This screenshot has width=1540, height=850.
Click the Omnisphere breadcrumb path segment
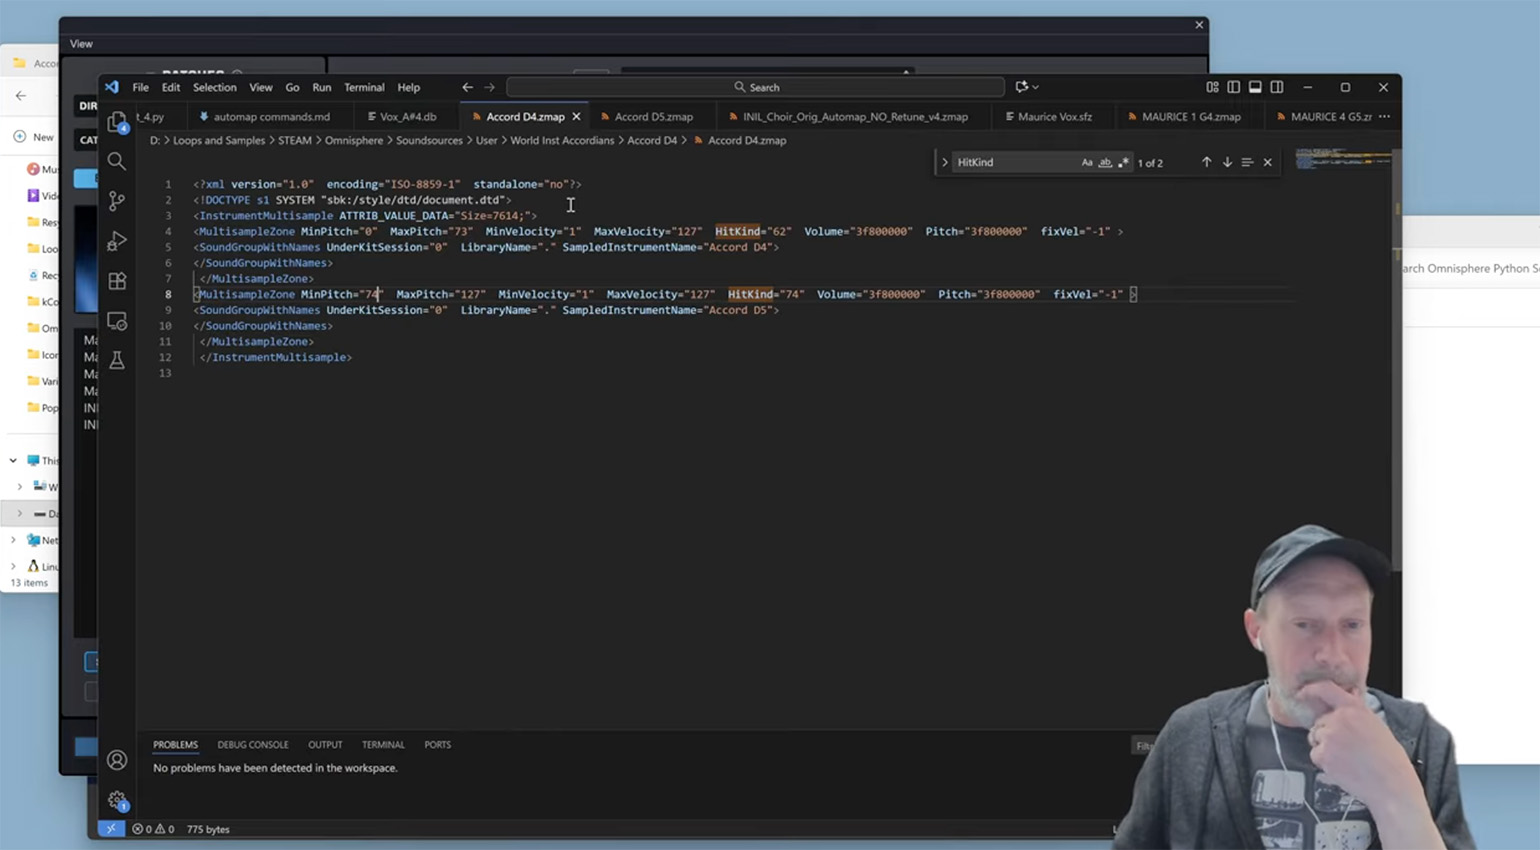tap(353, 141)
